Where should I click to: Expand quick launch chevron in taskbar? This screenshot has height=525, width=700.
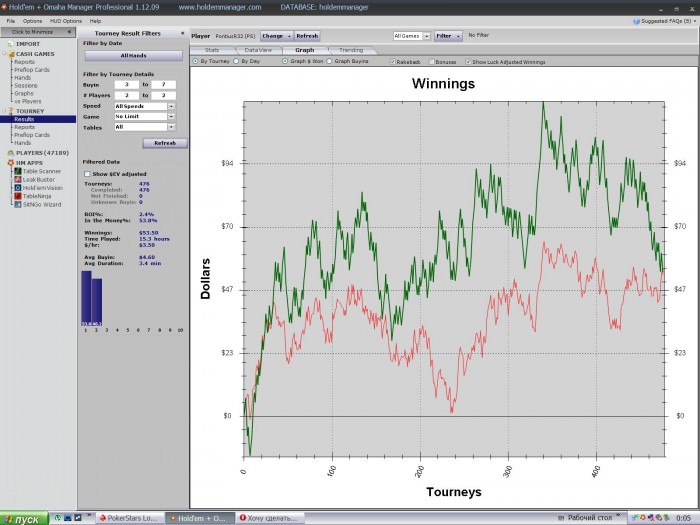(x=89, y=516)
